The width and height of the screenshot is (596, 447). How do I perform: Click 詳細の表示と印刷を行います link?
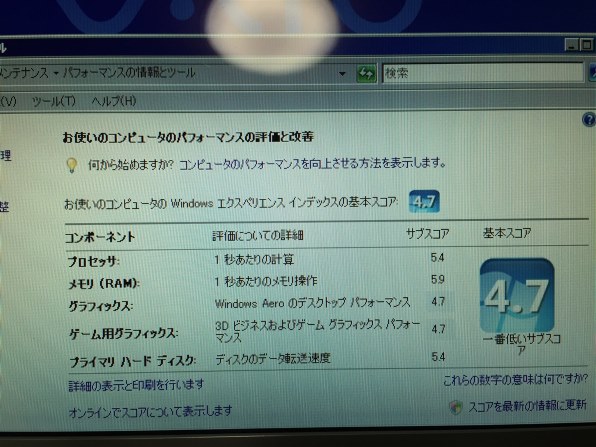click(x=136, y=385)
